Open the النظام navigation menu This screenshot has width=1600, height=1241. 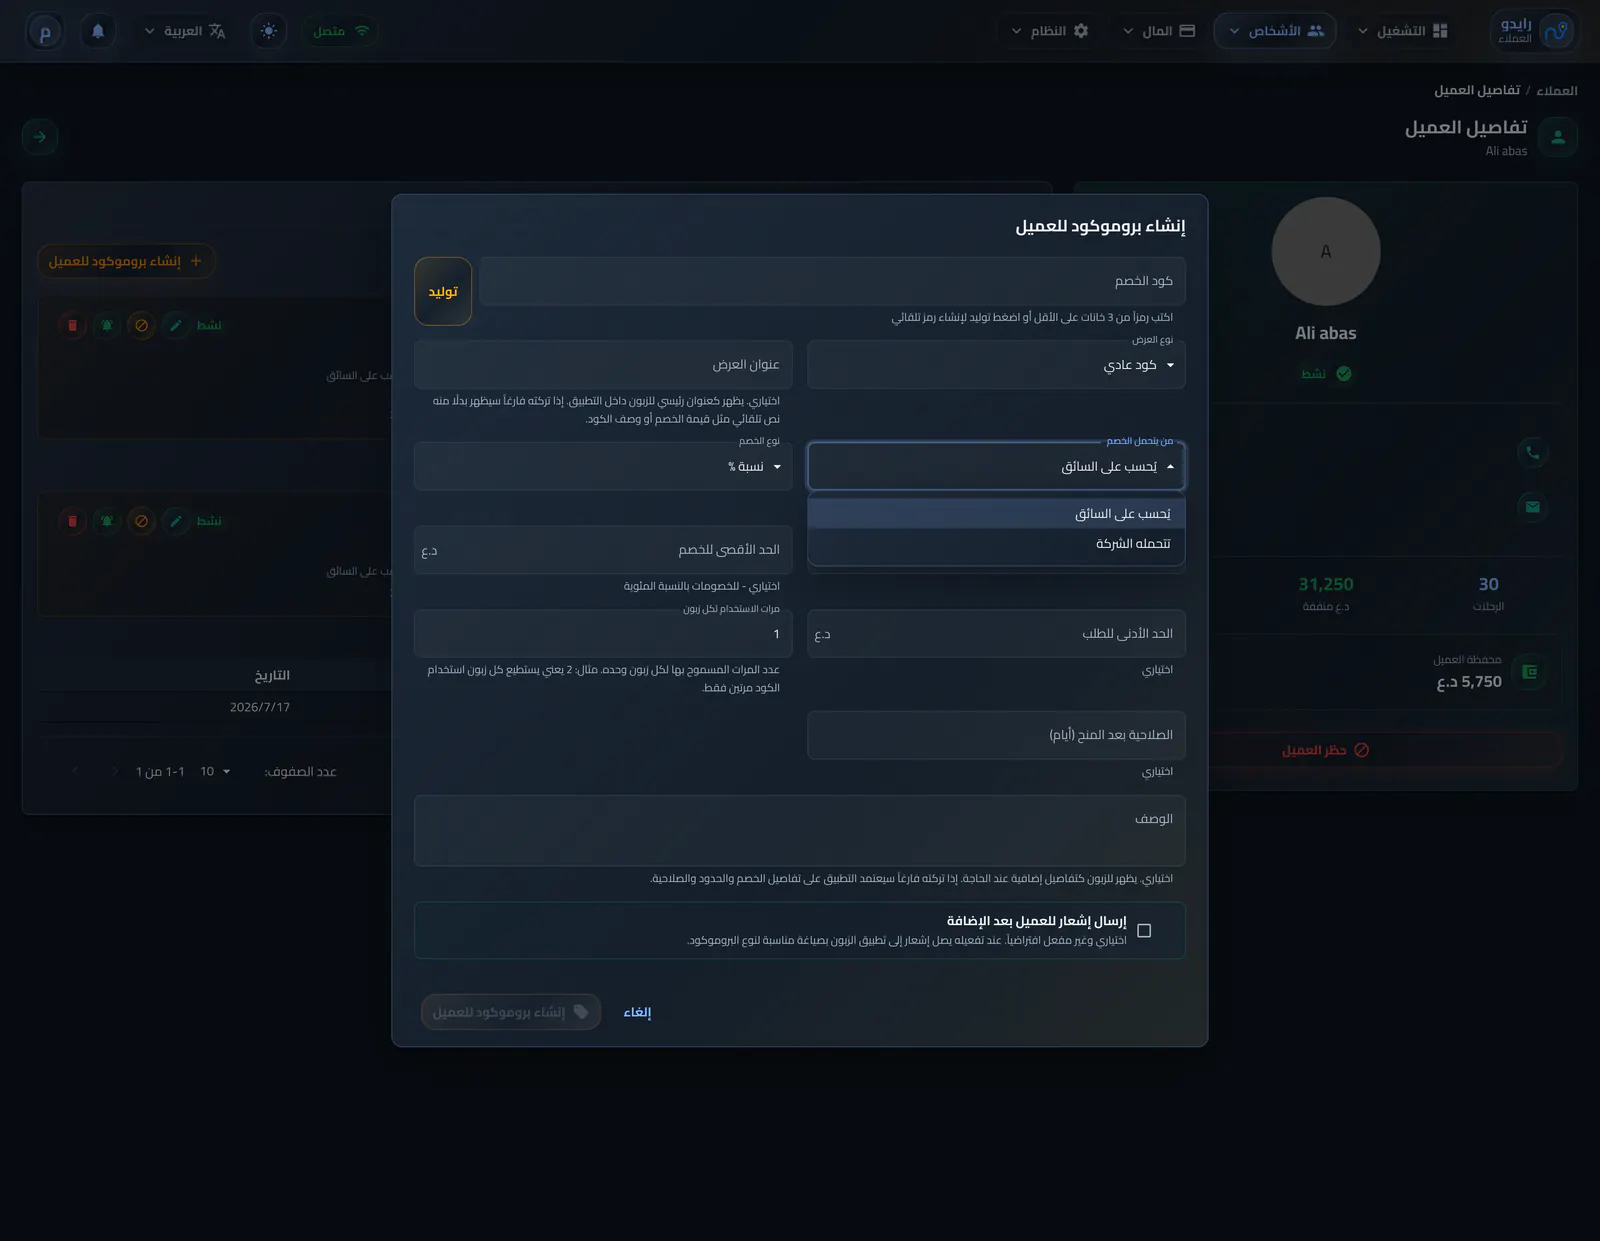pos(1049,31)
